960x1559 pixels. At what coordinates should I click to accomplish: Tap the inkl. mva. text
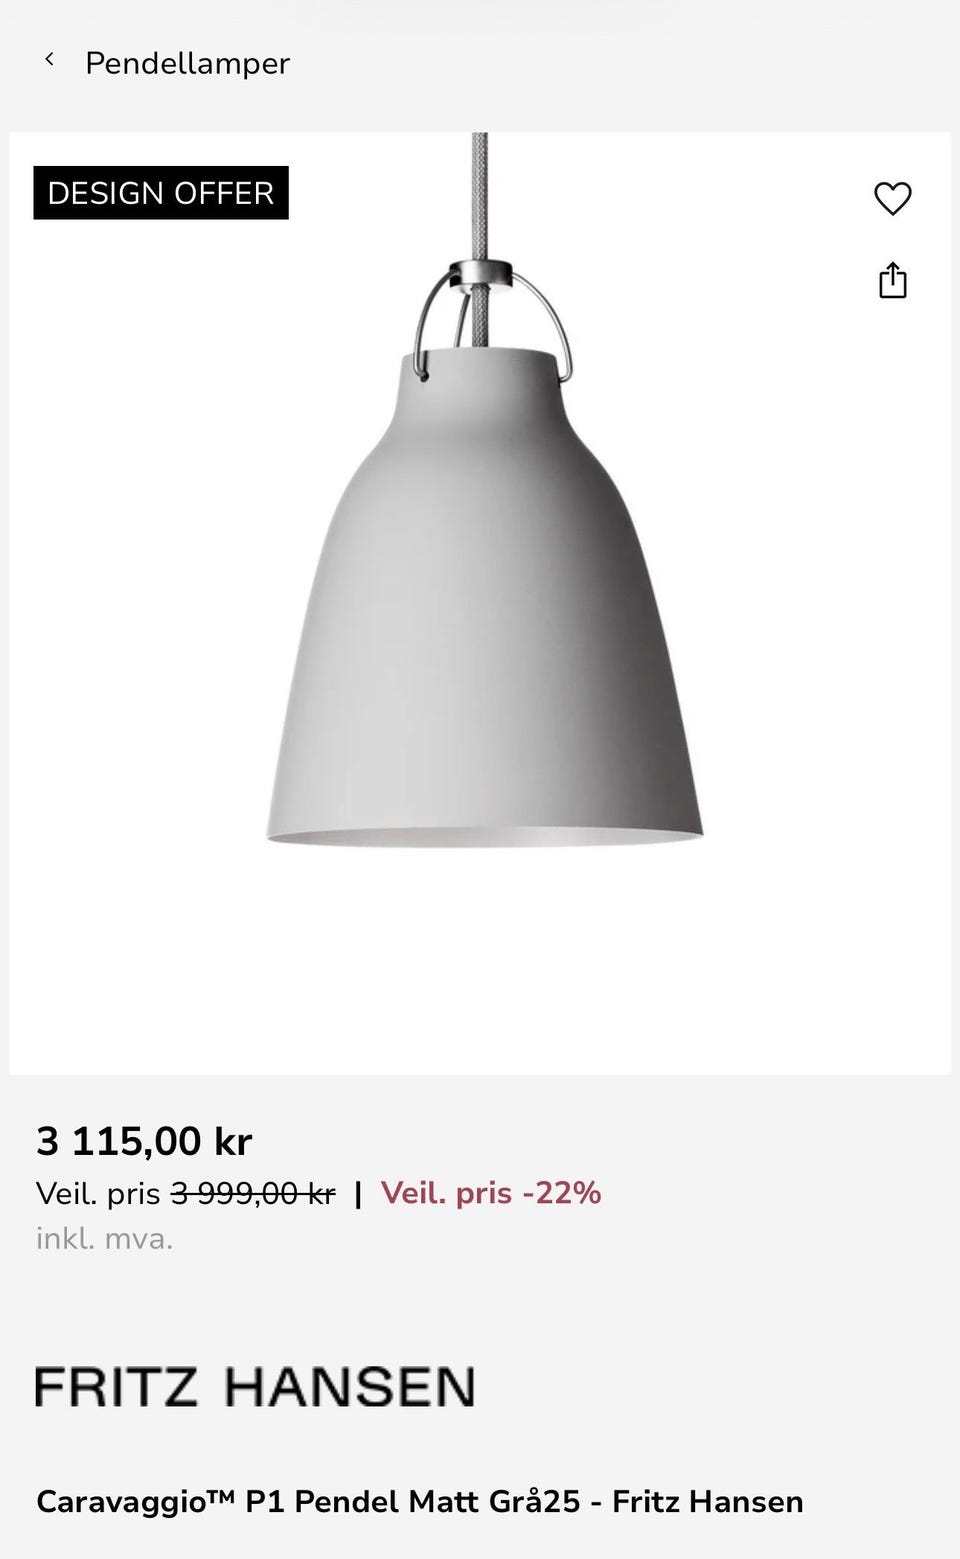pyautogui.click(x=105, y=1239)
